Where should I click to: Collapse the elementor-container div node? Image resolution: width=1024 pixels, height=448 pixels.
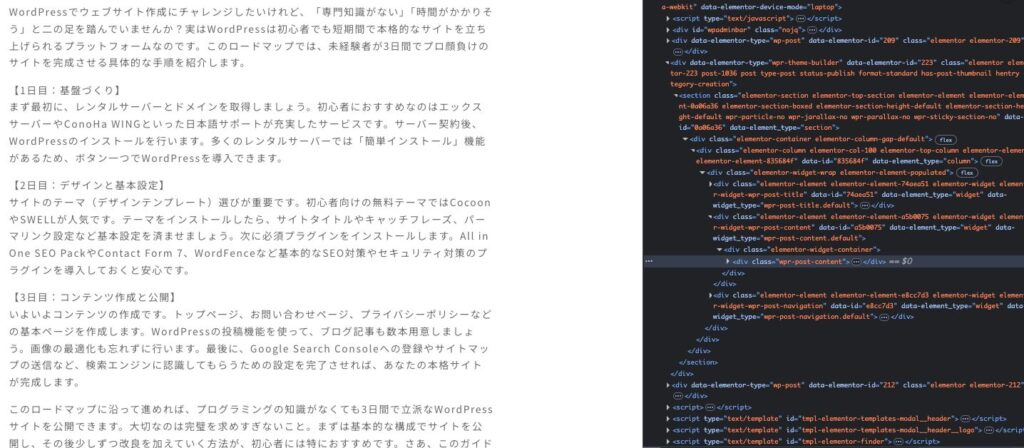click(685, 139)
